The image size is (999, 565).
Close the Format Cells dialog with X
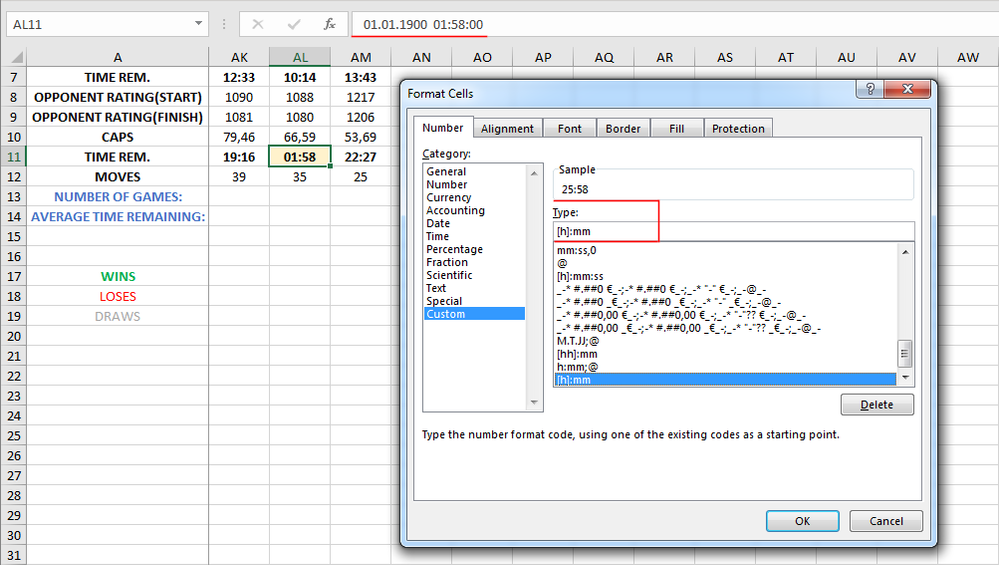pos(908,89)
